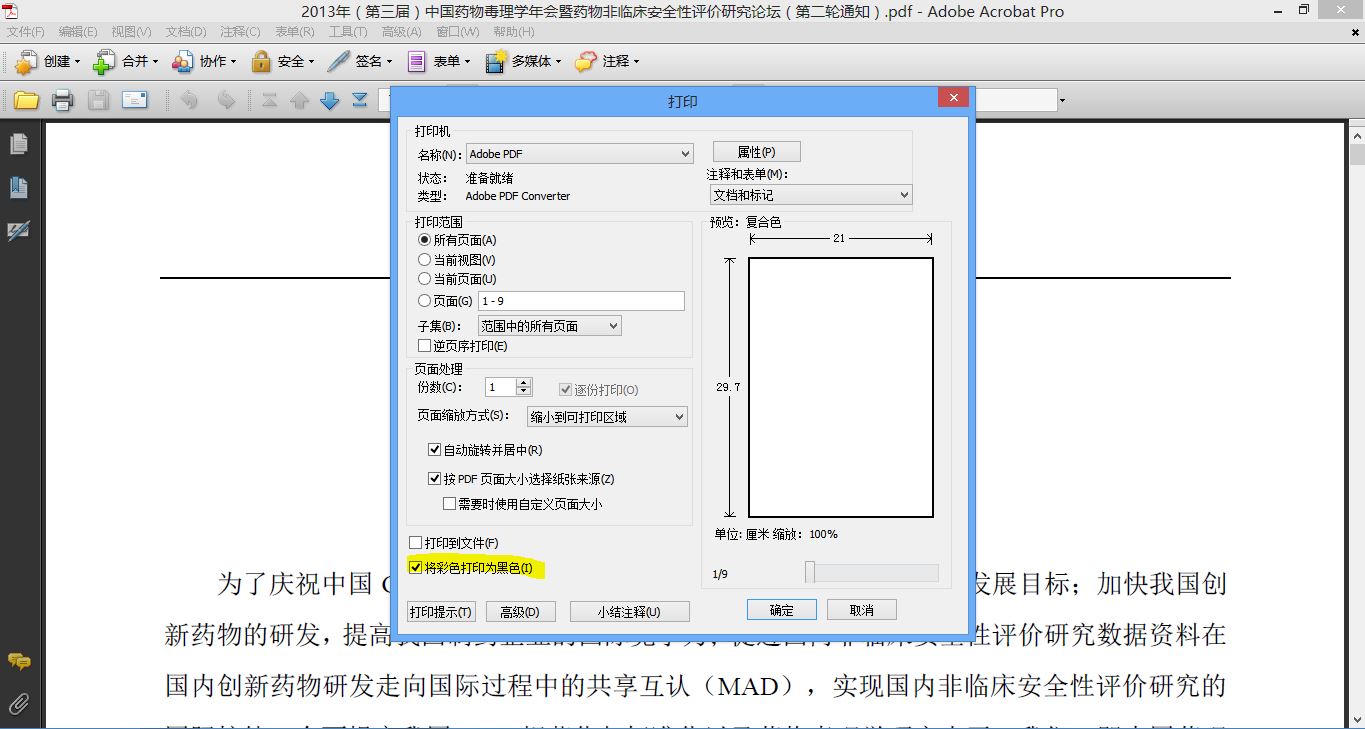Click the save floppy disk icon
This screenshot has width=1365, height=729.
click(98, 100)
